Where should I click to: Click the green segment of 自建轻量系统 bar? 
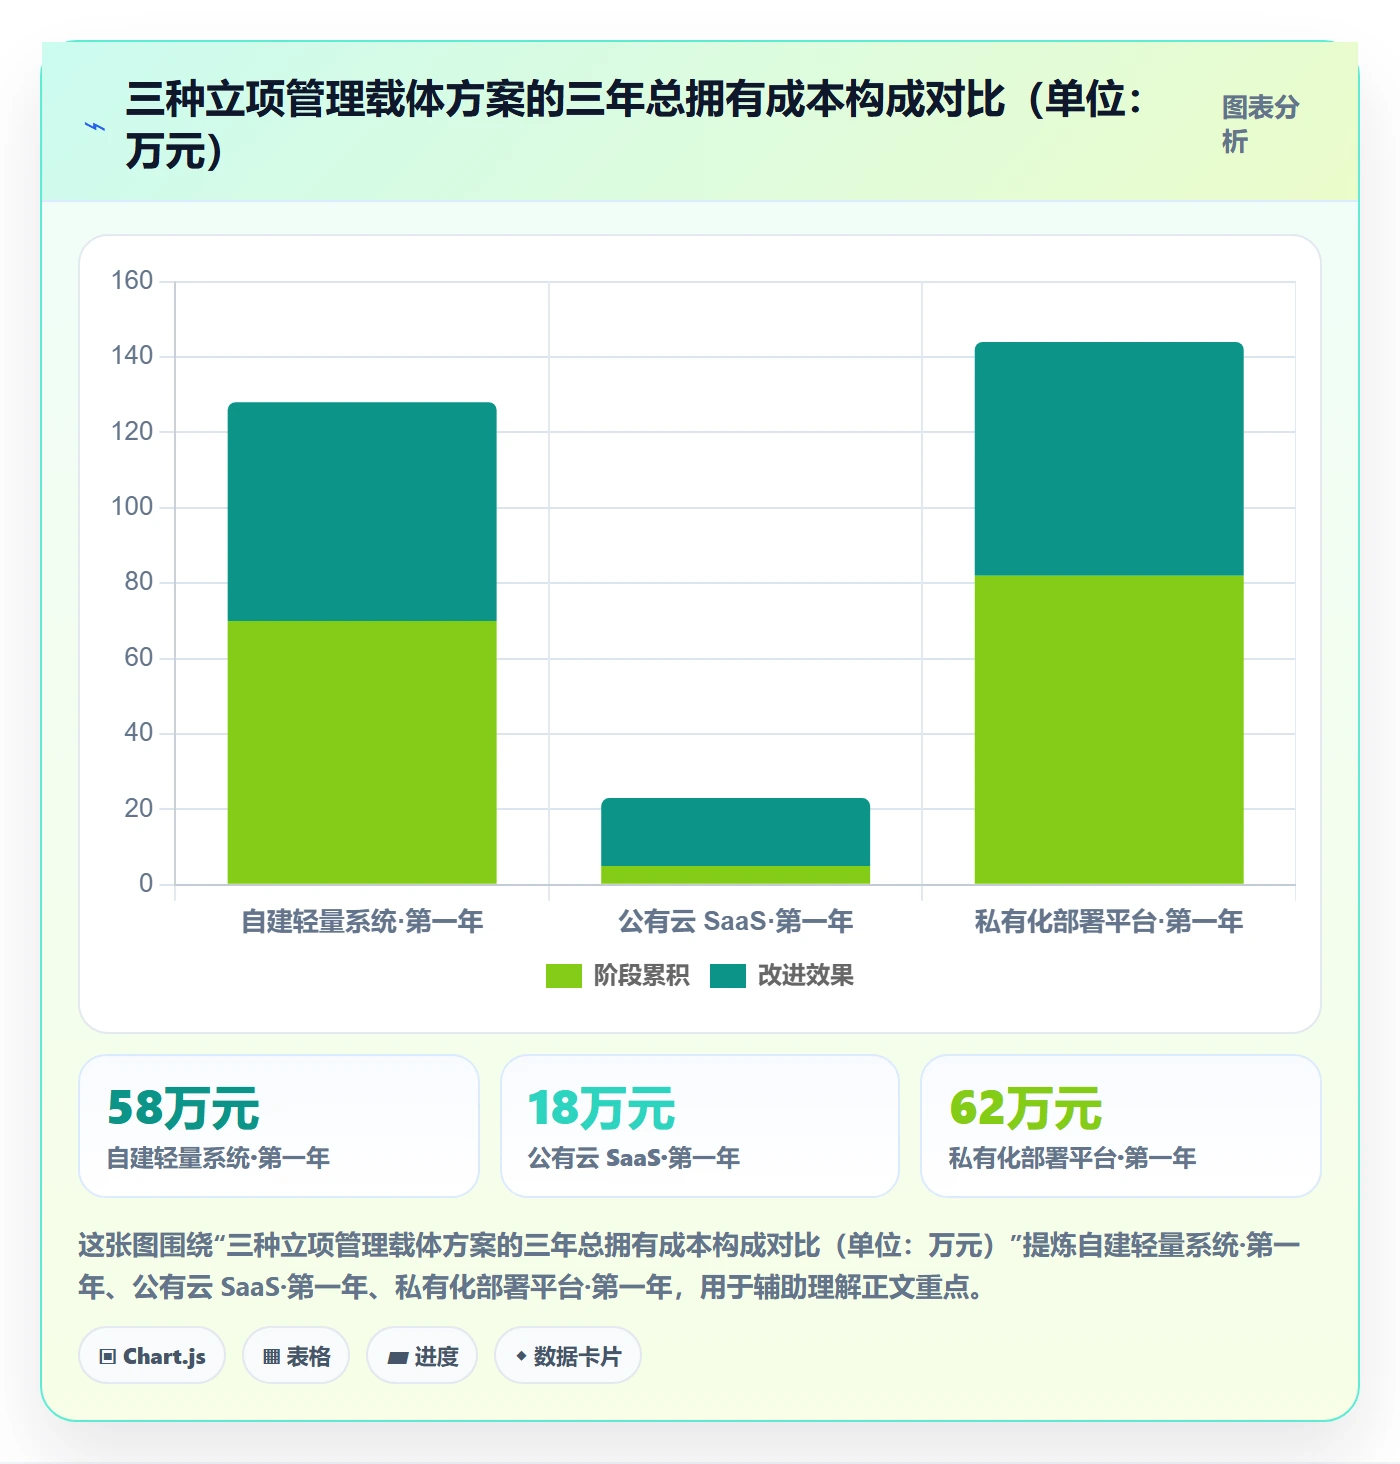362,752
